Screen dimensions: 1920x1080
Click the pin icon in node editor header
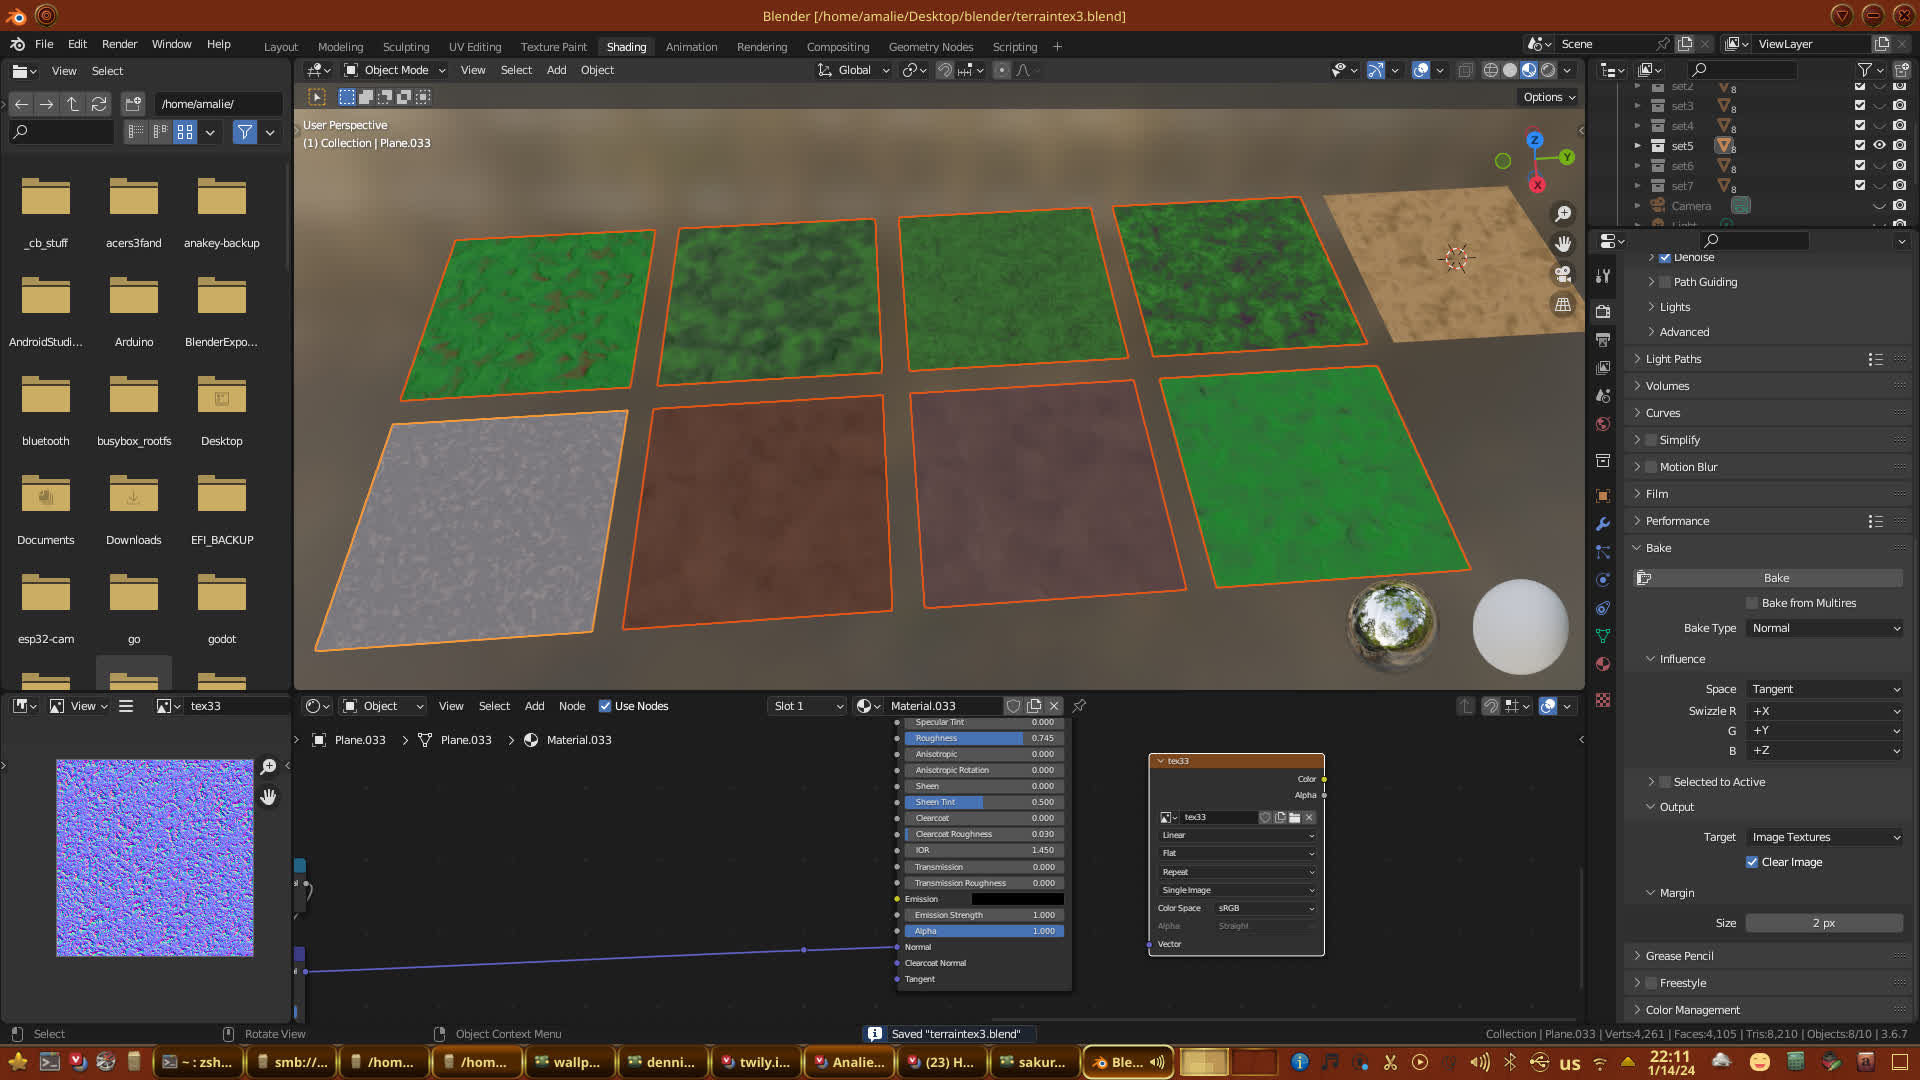pyautogui.click(x=1079, y=706)
